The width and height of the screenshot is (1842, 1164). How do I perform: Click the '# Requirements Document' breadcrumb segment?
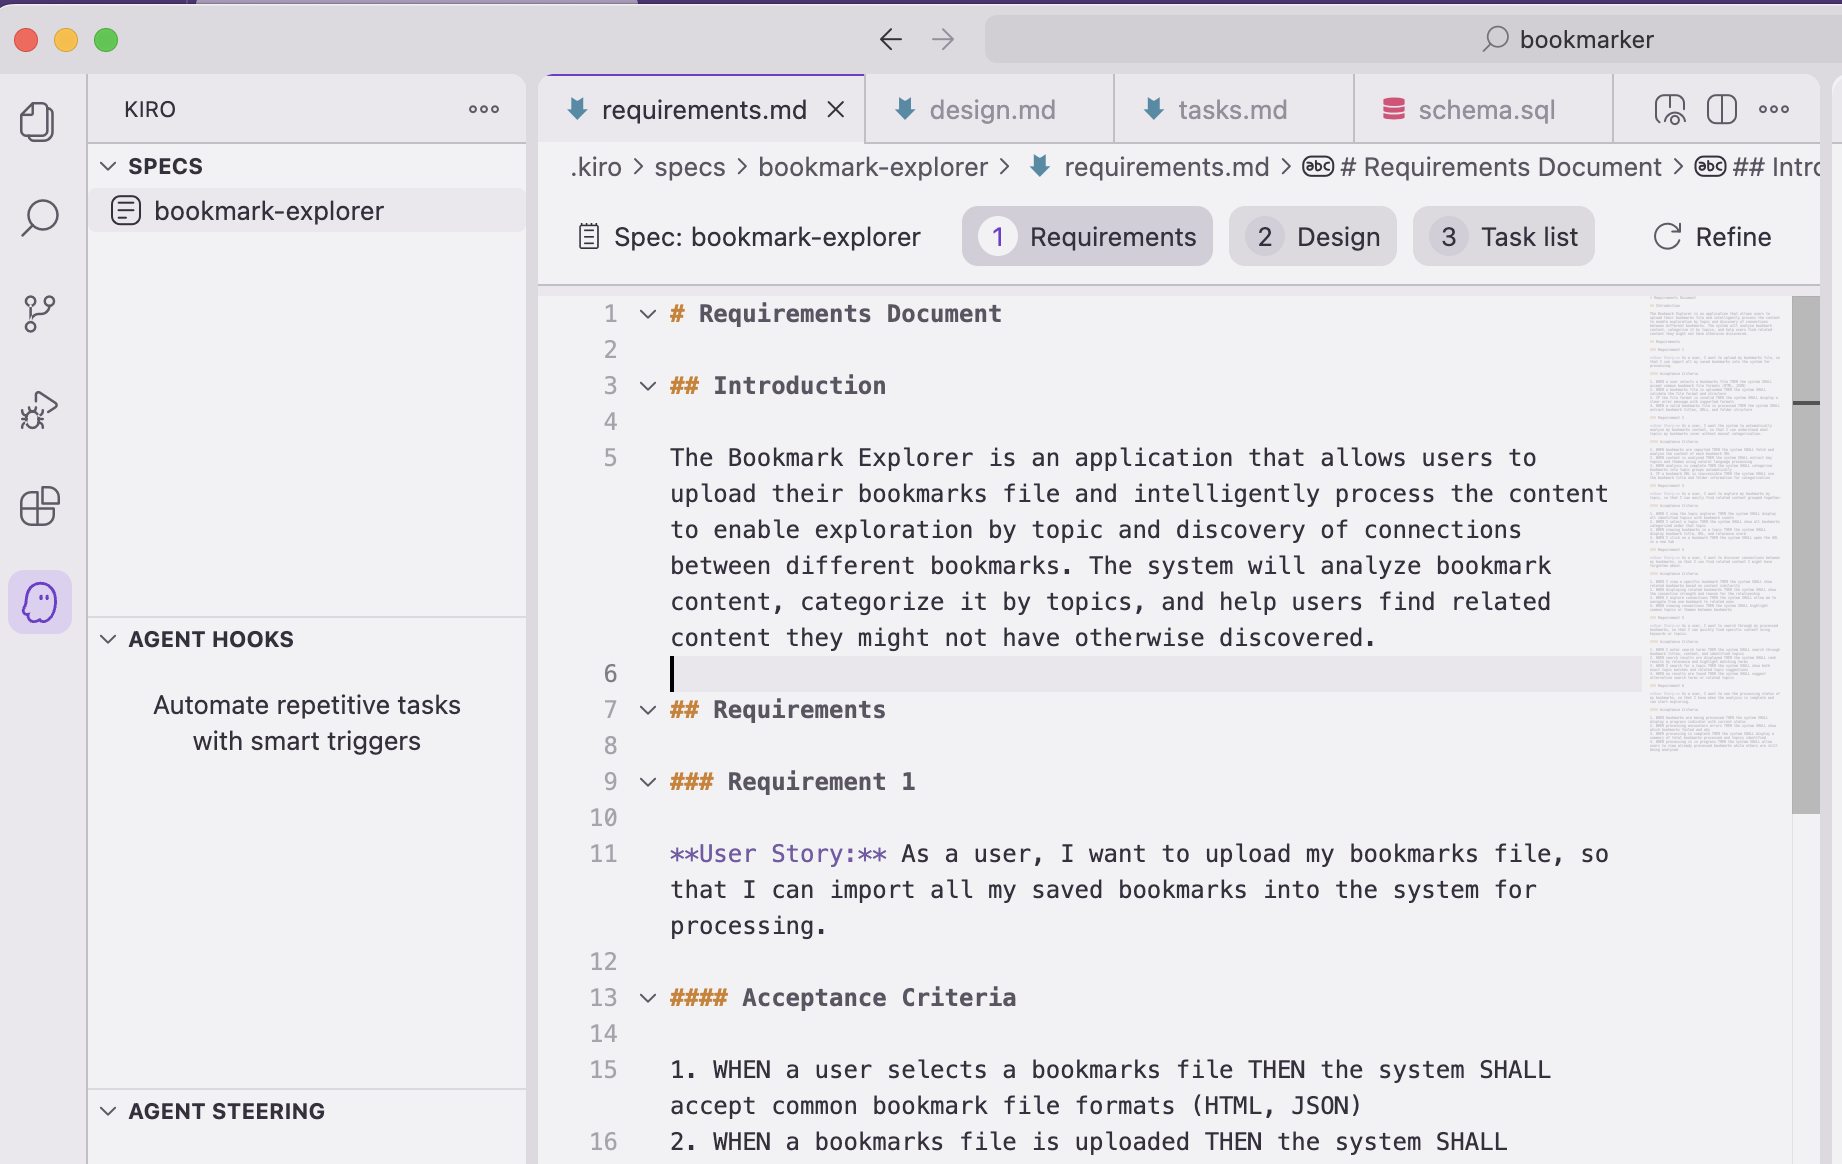point(1500,167)
